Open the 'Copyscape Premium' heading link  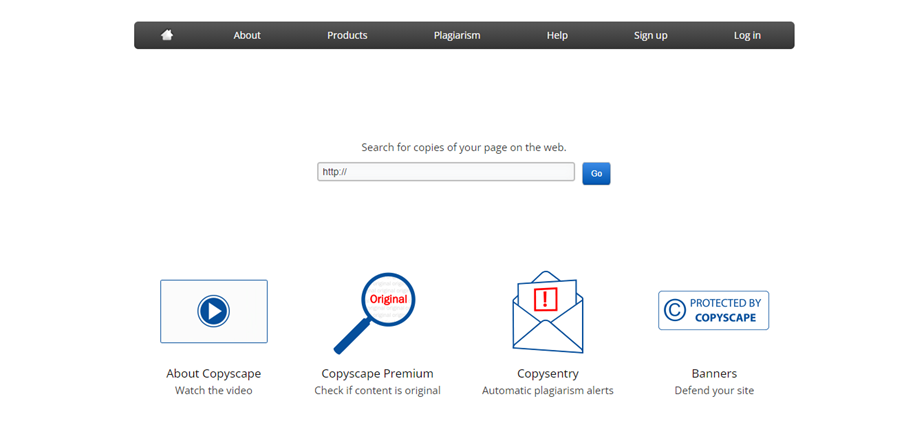tap(377, 373)
